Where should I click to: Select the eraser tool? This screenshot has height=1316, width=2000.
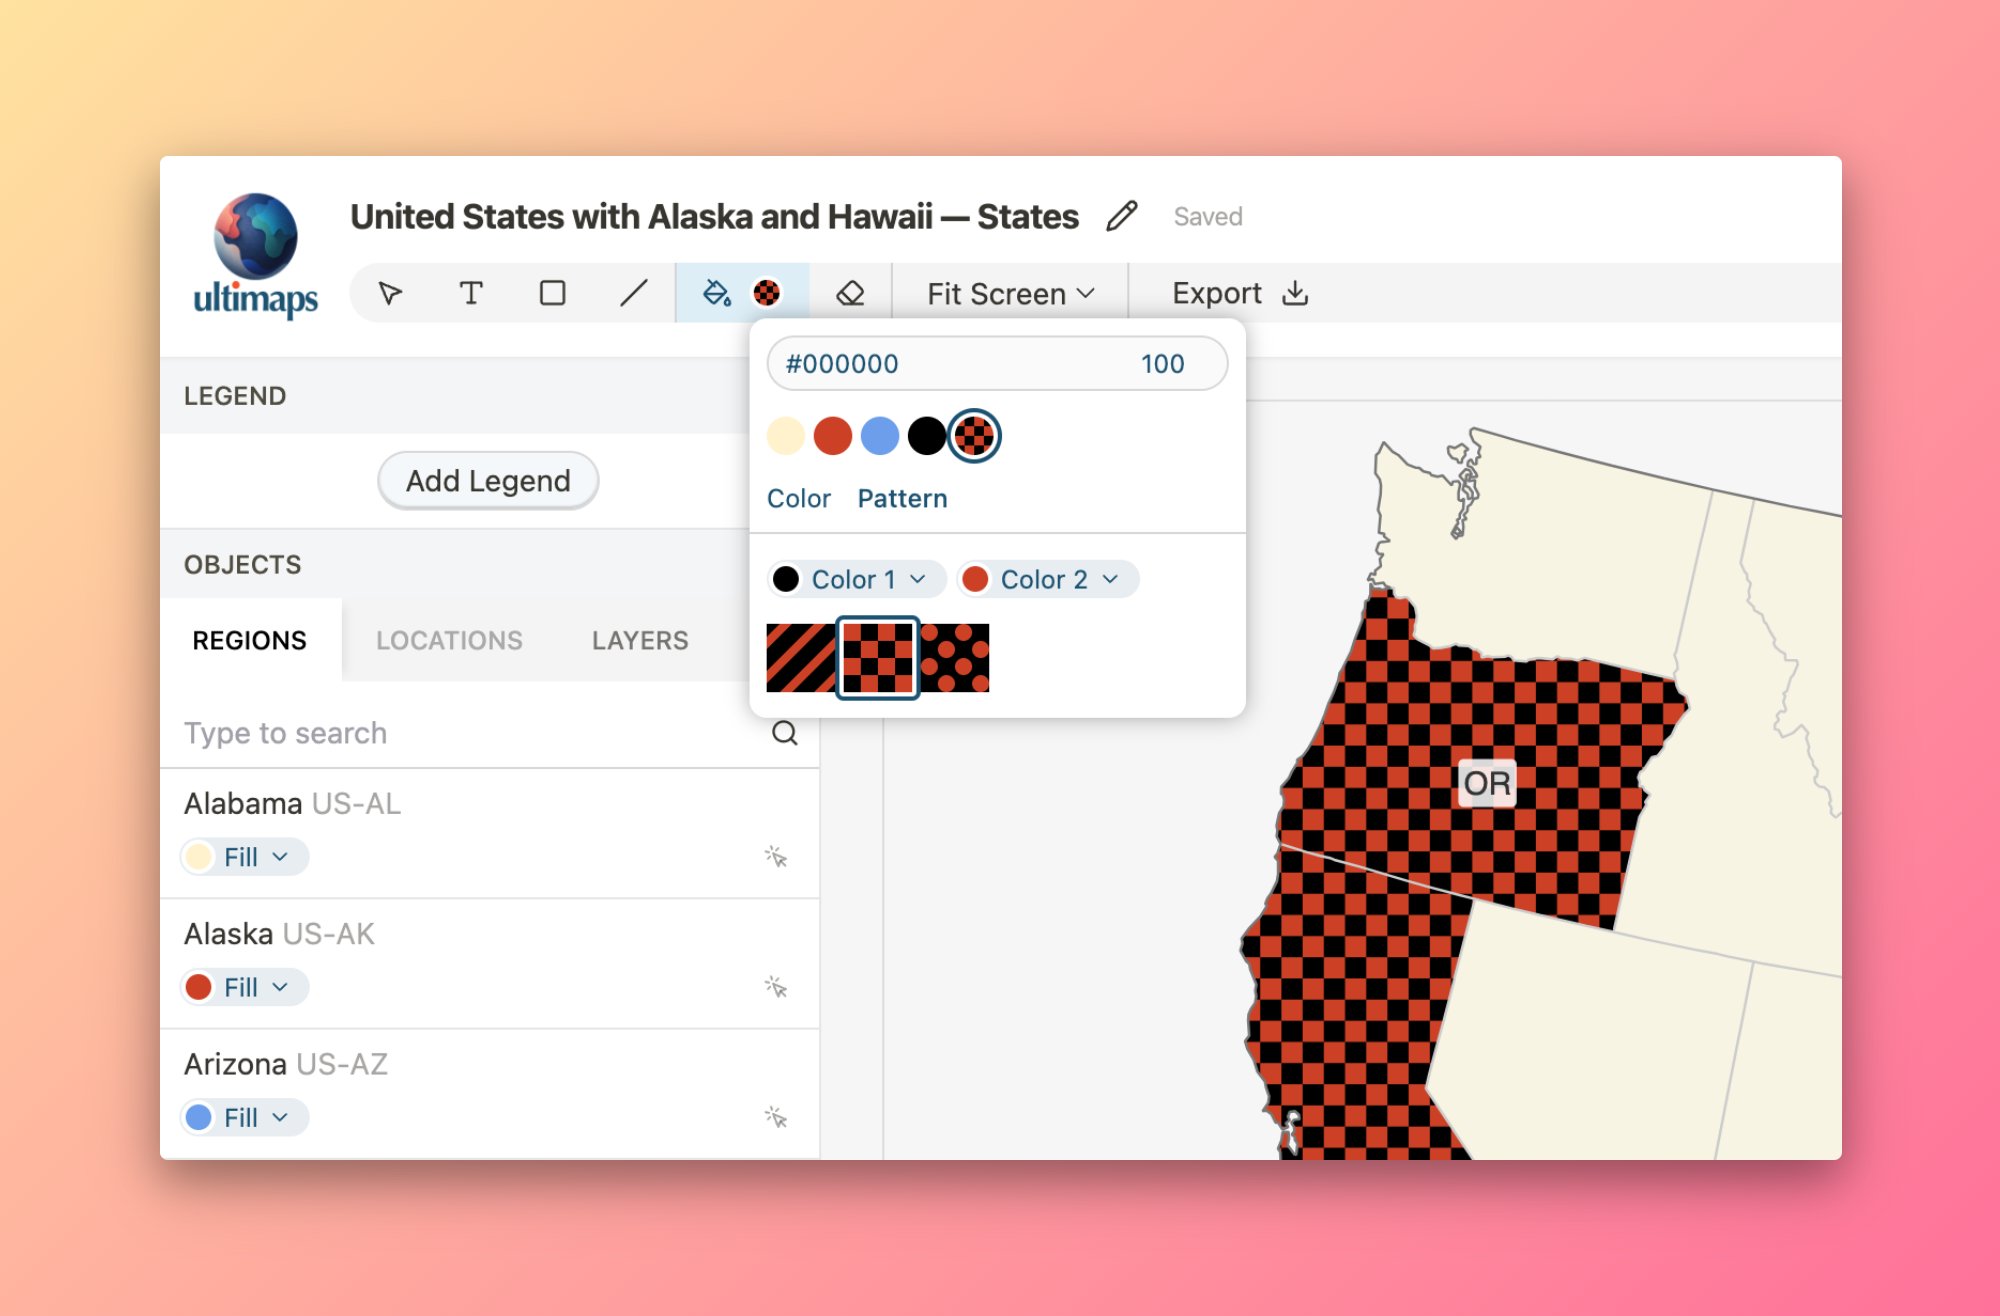850,293
